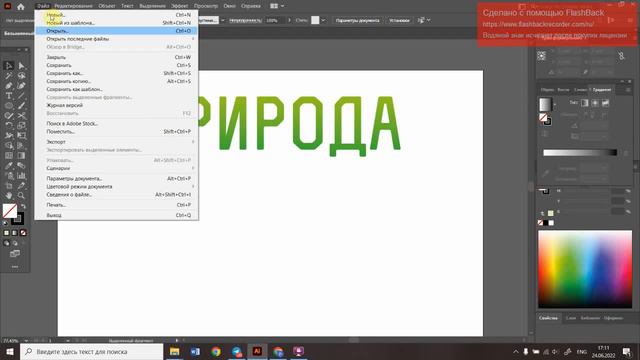Pick a color from spectrum bar
Viewport: 640px width, 360px height.
[x=585, y=269]
